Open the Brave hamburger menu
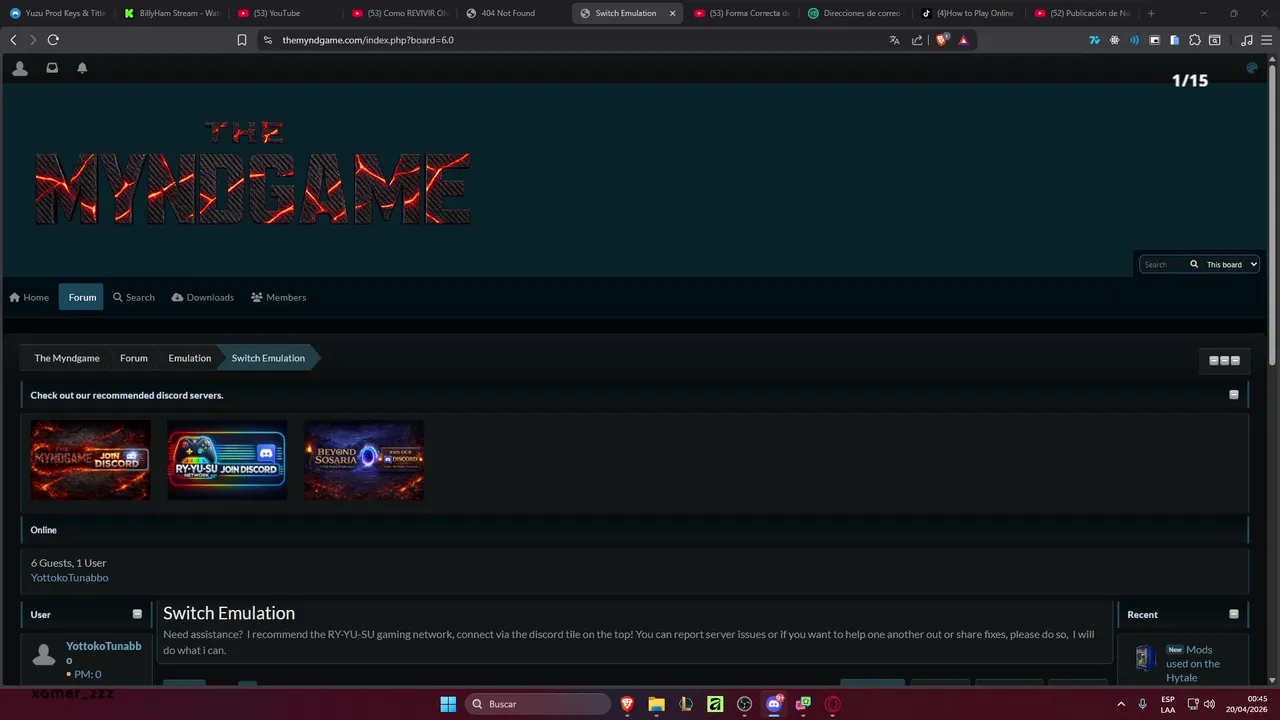 [1266, 40]
